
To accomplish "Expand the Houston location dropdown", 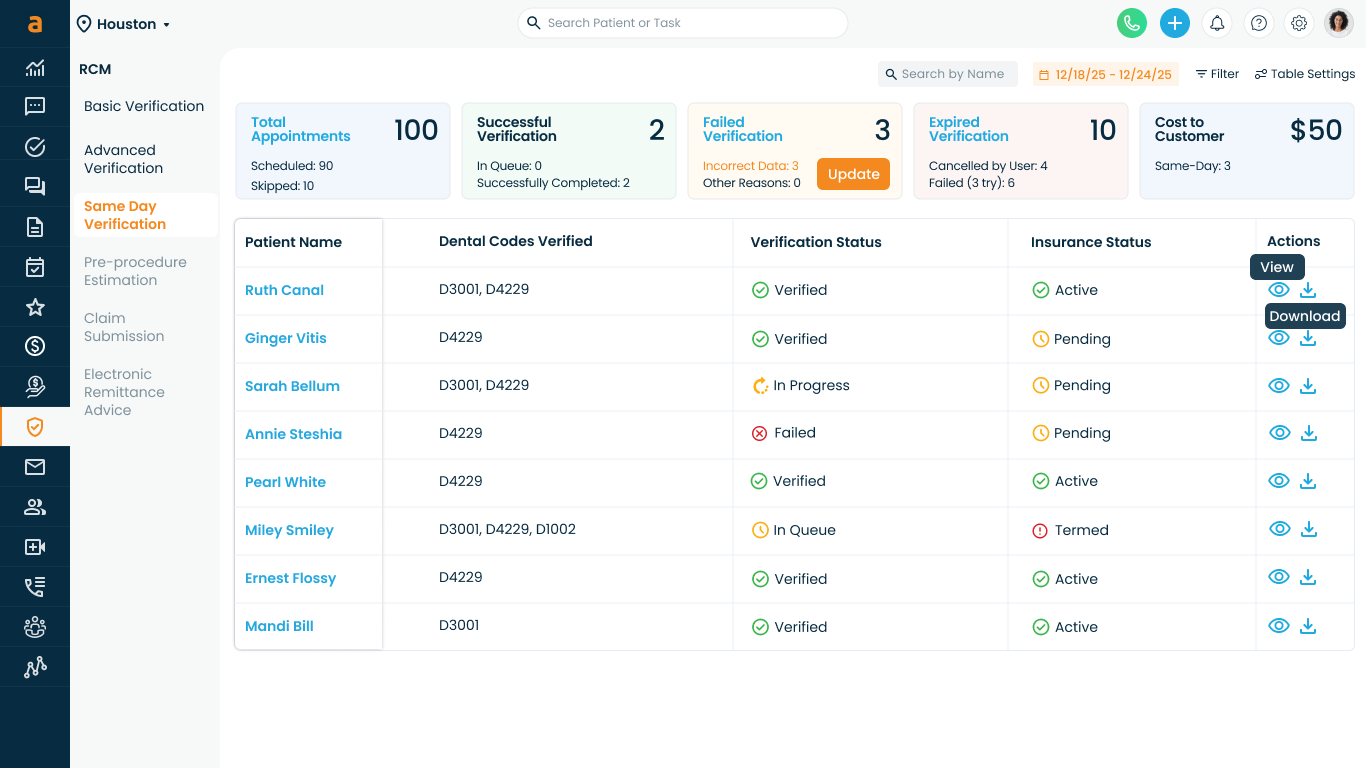I will pyautogui.click(x=124, y=24).
